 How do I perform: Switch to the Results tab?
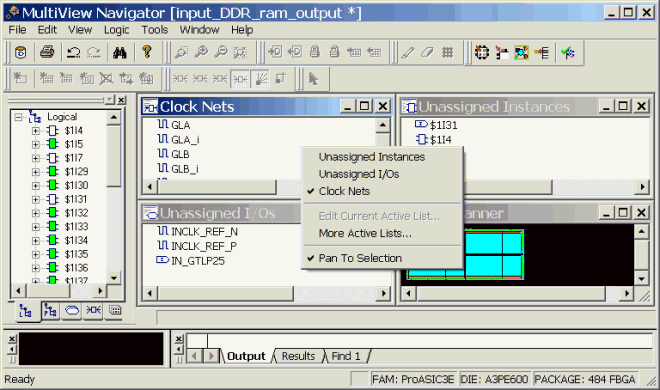[x=298, y=356]
